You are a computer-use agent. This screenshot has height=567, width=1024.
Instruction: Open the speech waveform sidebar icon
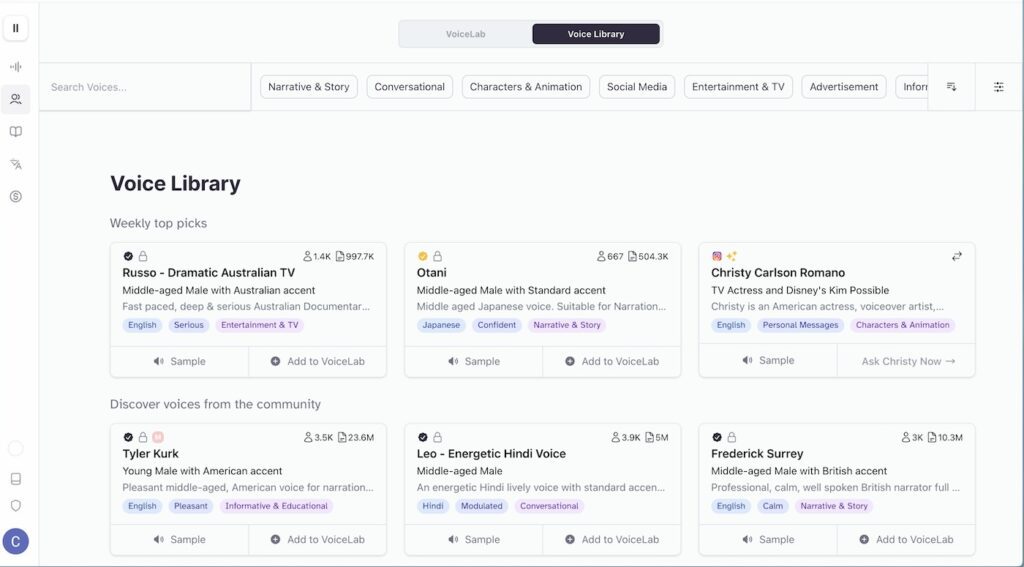[15, 67]
